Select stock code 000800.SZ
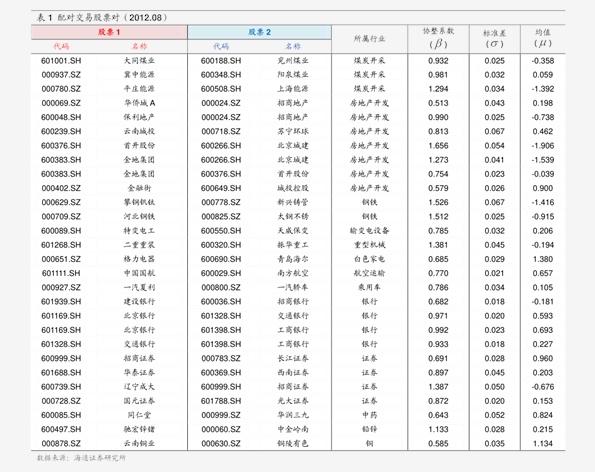This screenshot has width=595, height=472. coord(221,288)
